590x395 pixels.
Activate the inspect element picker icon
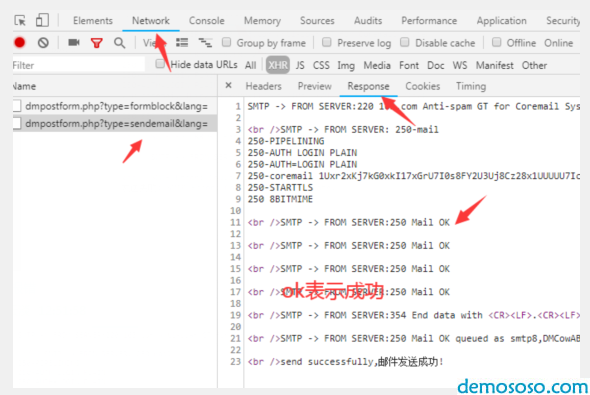[x=20, y=20]
